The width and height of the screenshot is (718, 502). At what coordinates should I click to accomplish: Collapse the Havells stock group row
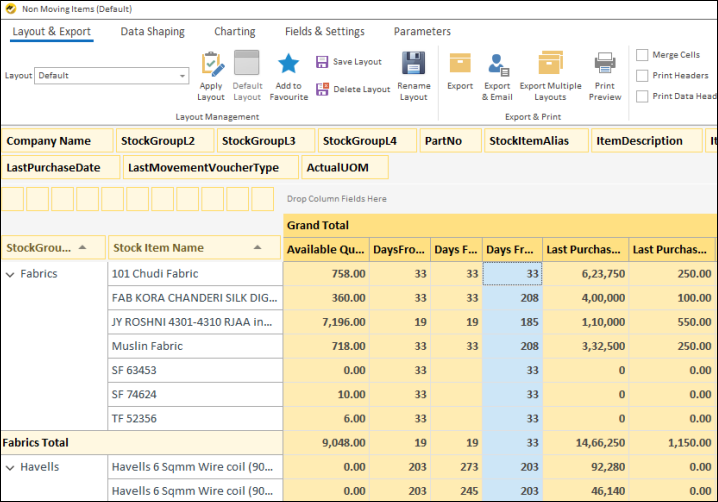[9, 467]
